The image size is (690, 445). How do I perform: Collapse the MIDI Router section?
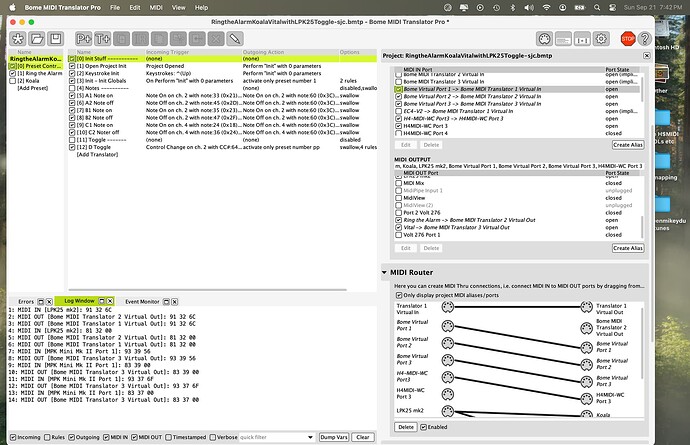click(384, 272)
